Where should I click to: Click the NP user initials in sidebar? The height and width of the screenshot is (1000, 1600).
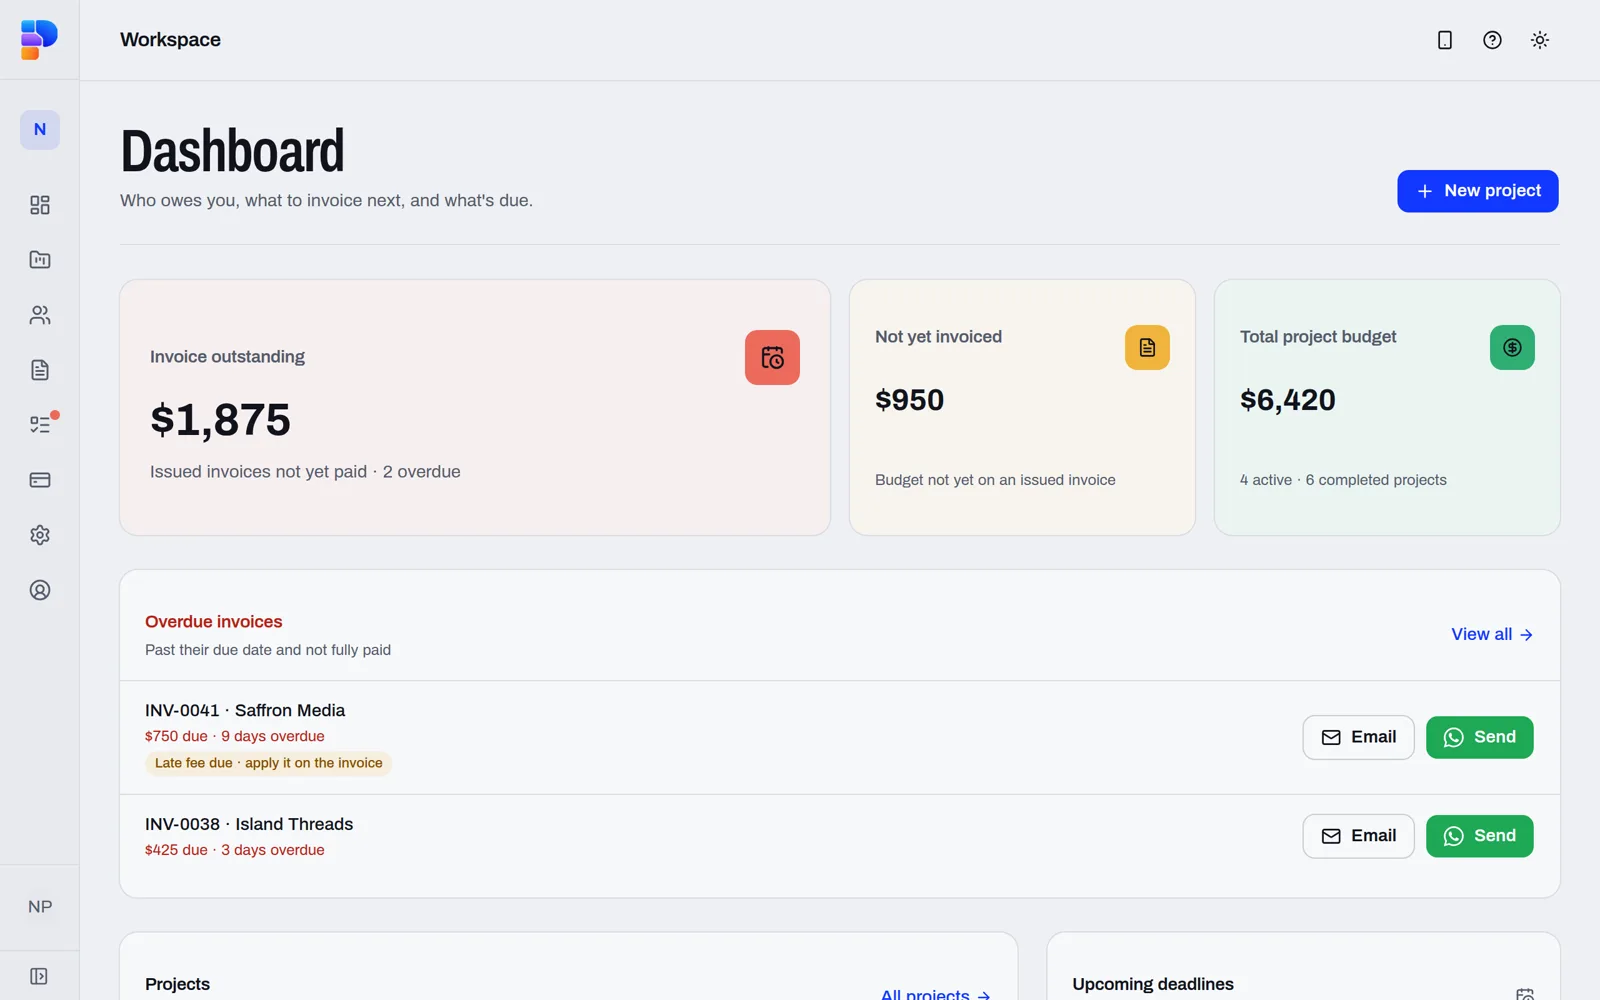[x=40, y=907]
